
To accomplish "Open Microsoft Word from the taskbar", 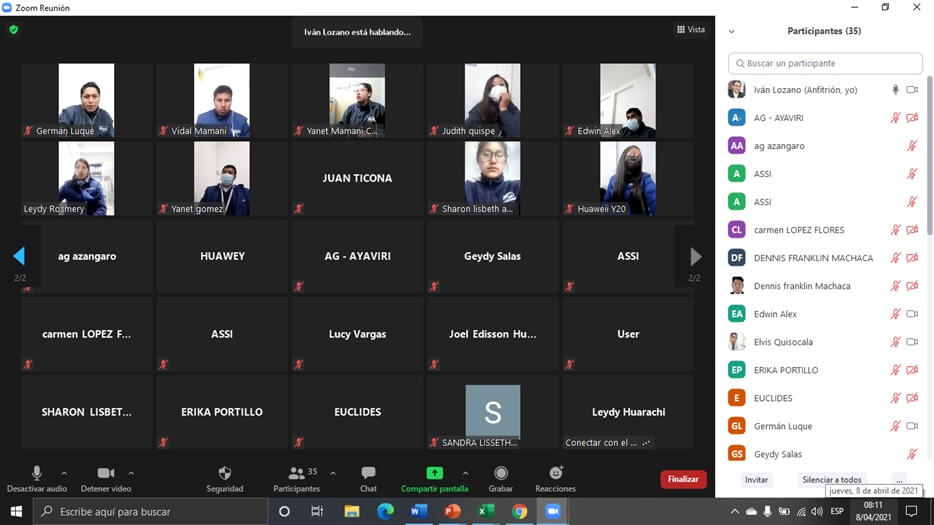I will point(418,511).
